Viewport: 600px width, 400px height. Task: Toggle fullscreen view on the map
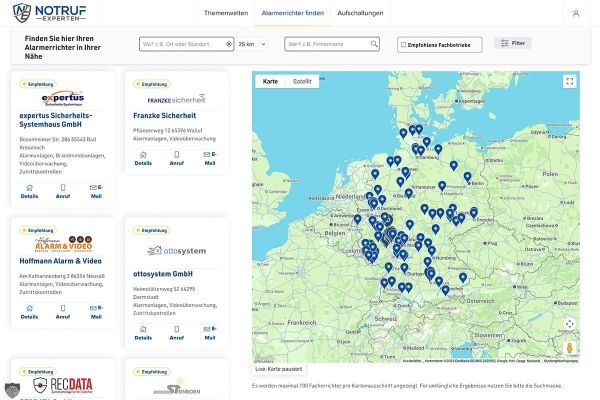coord(569,82)
